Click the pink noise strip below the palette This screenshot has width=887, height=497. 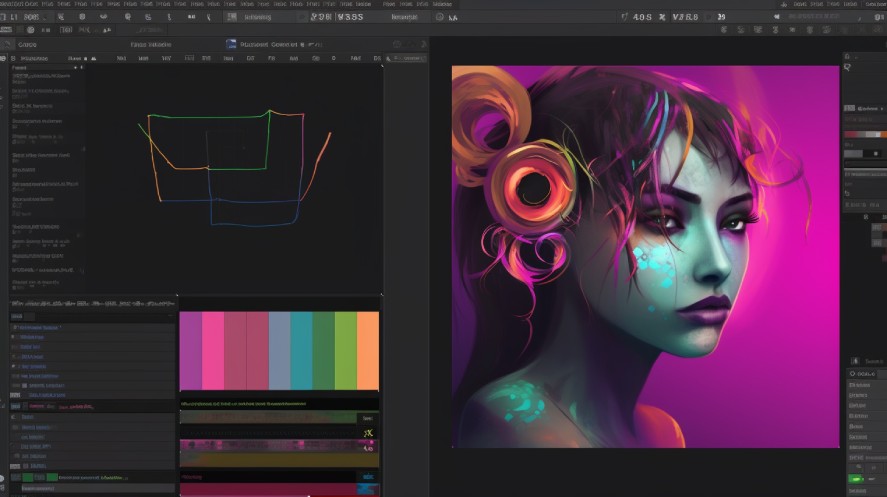pos(279,446)
